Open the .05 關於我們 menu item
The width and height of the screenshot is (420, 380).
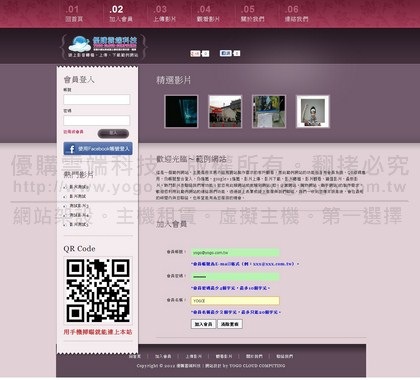click(252, 14)
